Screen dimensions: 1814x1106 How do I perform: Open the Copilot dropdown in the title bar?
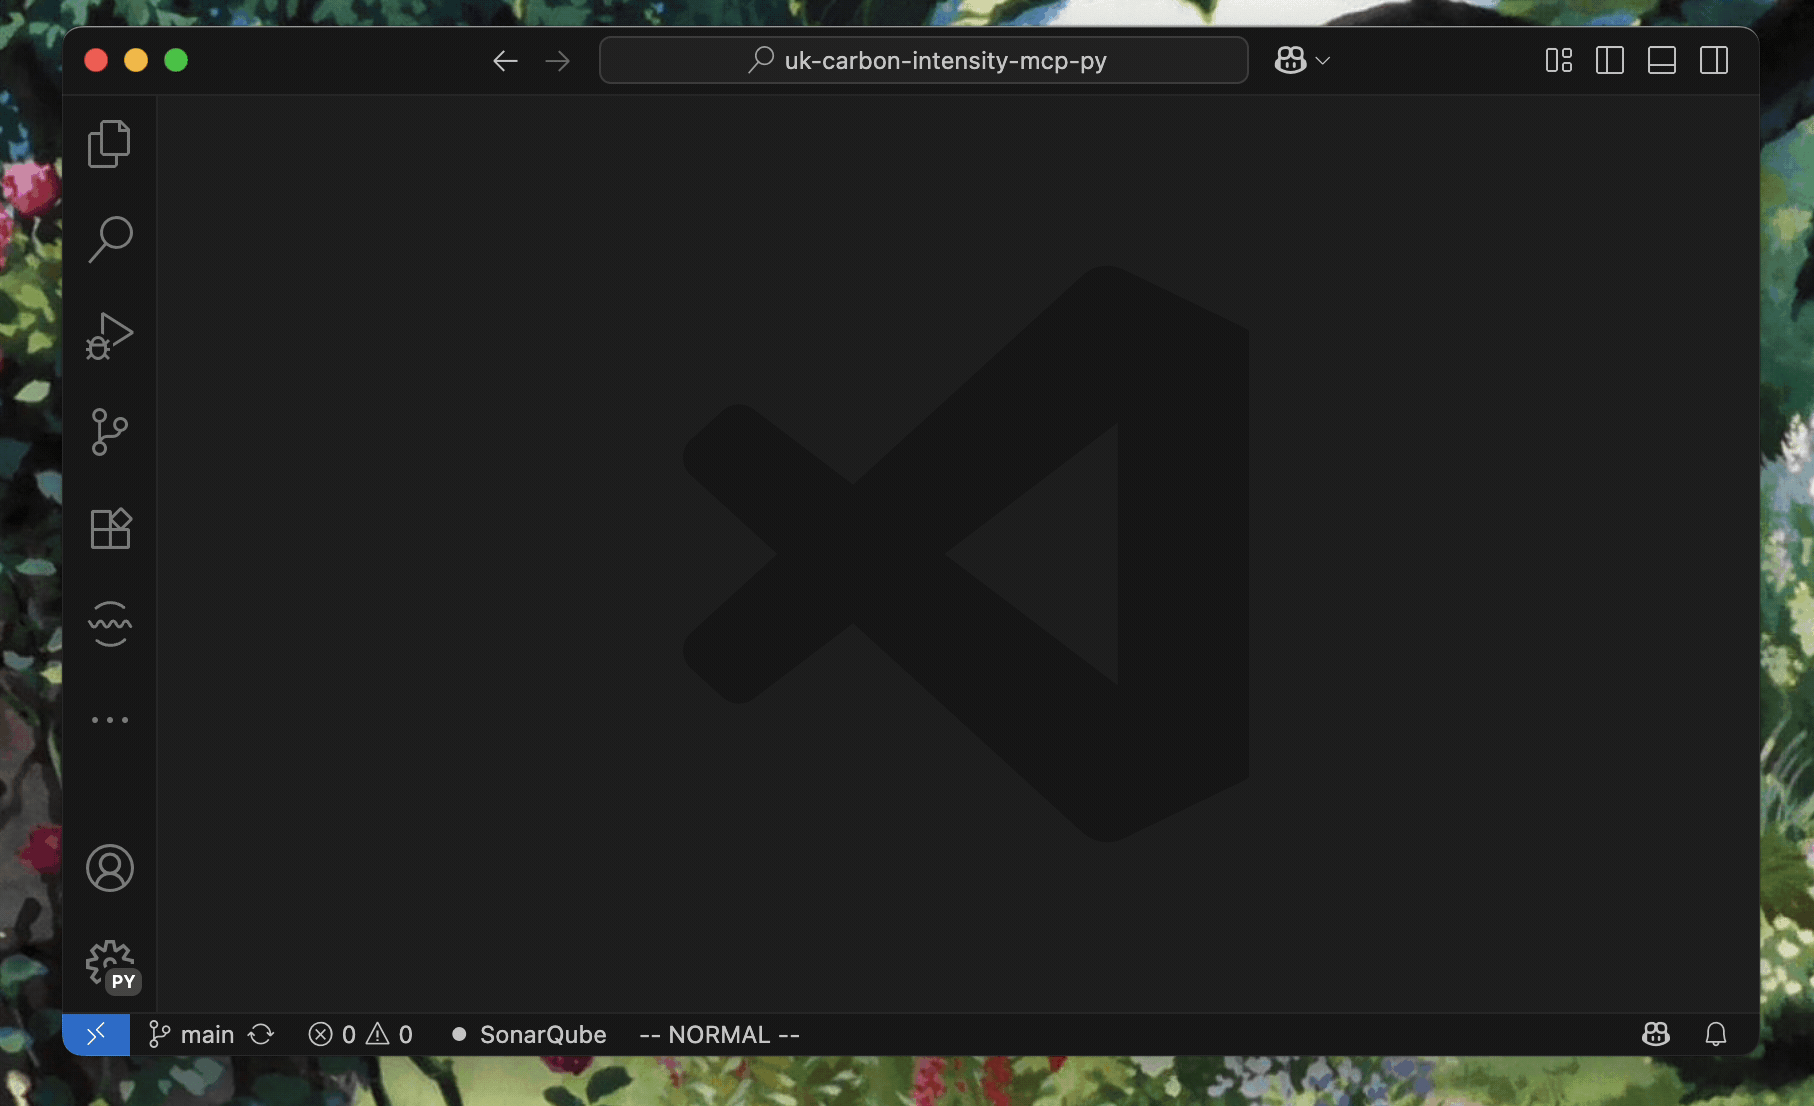pyautogui.click(x=1302, y=60)
